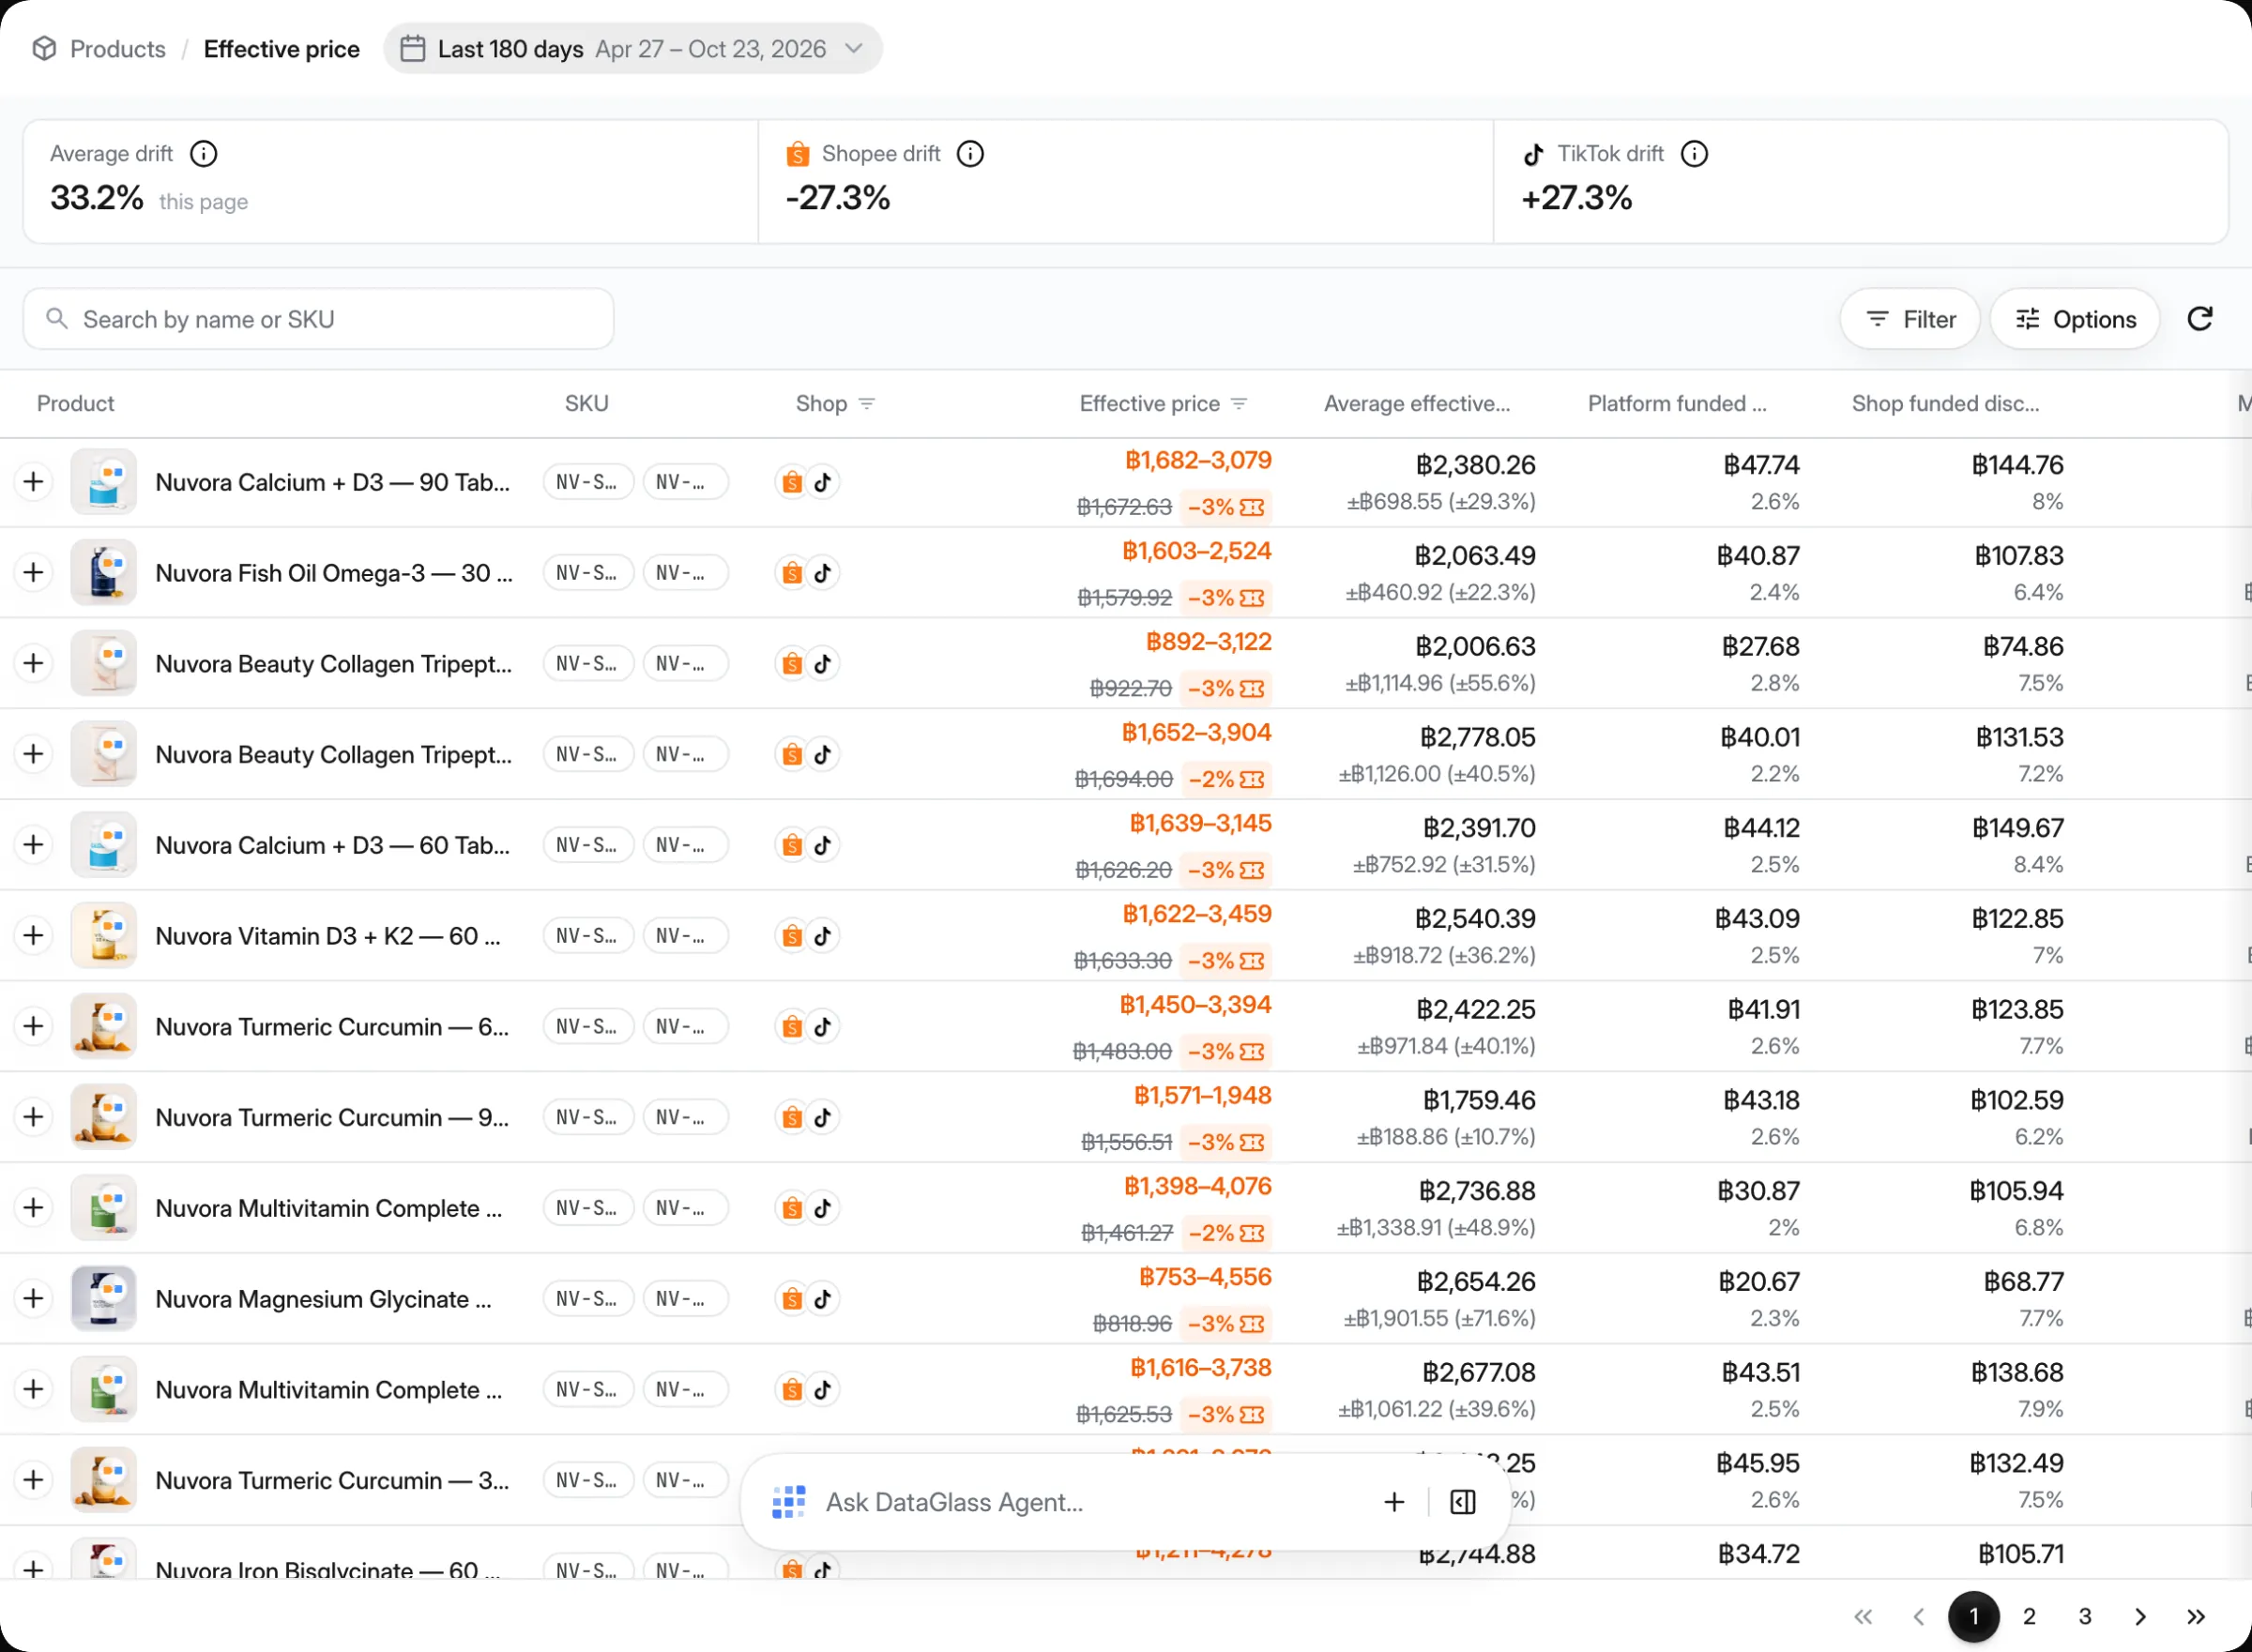Click TikTok icon in Fish Oil Omega-3 row
Viewport: 2252px width, 1652px height.
(823, 573)
